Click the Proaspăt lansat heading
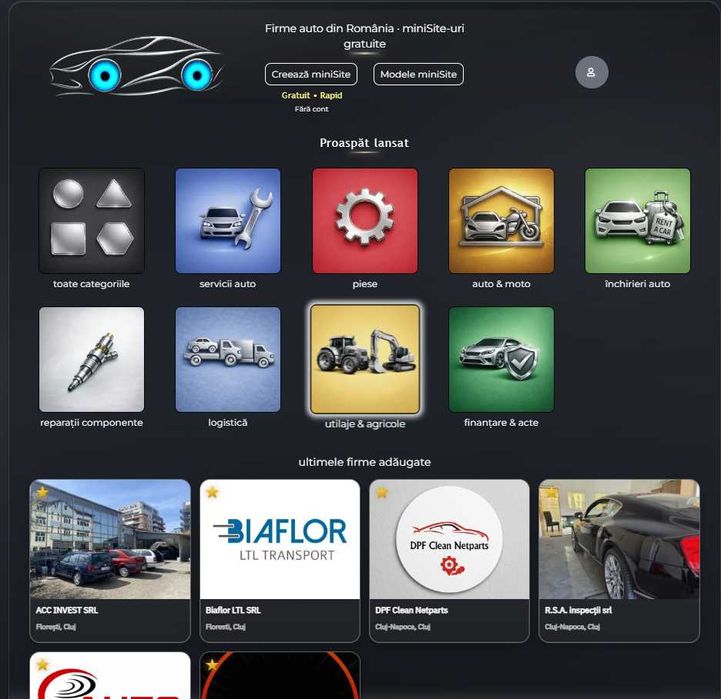This screenshot has width=721, height=699. click(x=364, y=143)
